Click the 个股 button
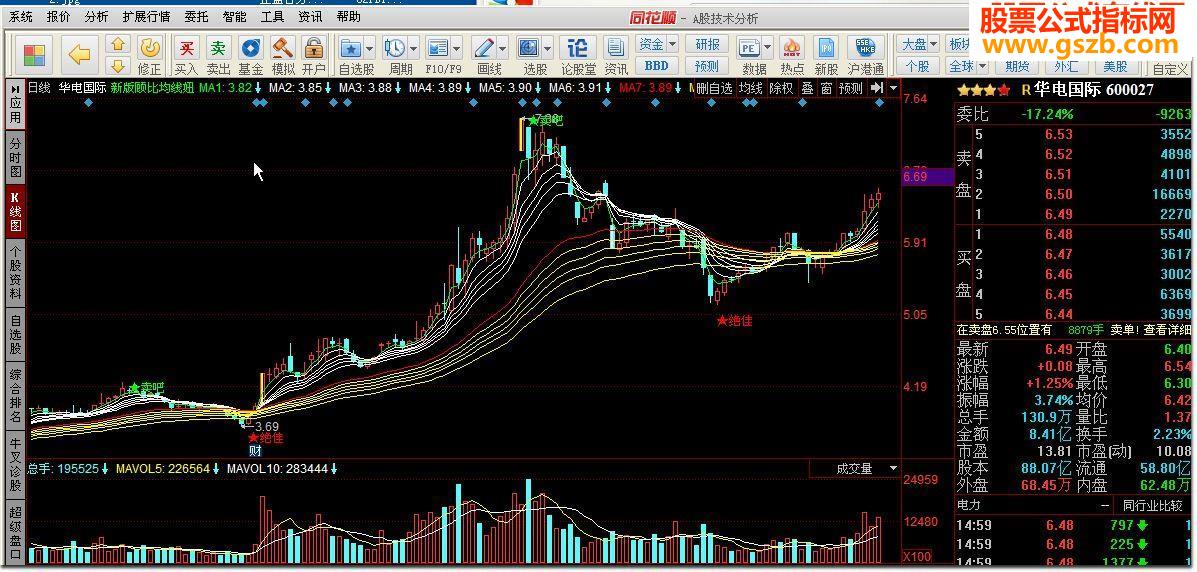 click(918, 66)
